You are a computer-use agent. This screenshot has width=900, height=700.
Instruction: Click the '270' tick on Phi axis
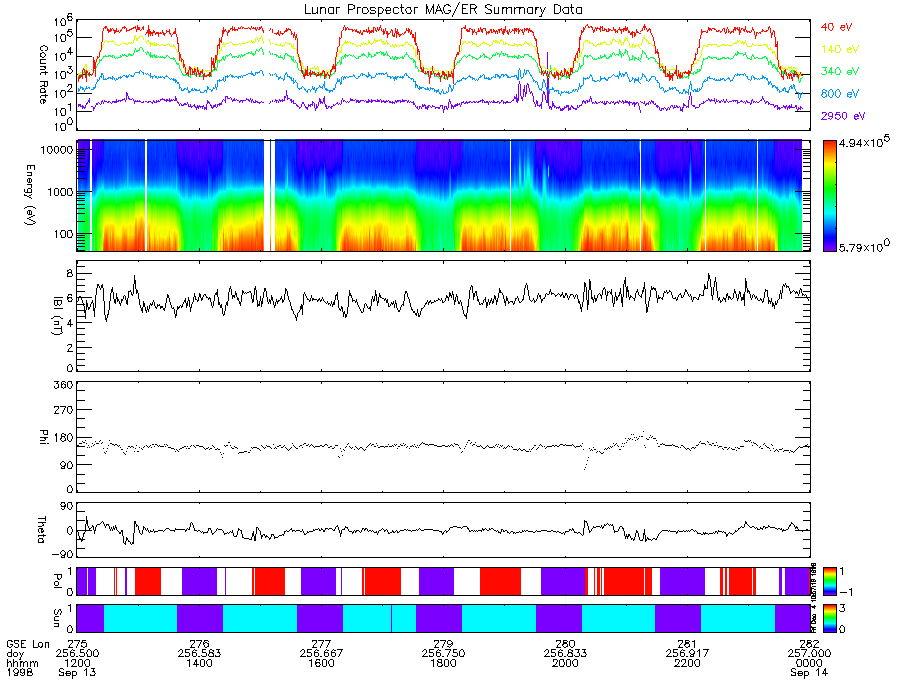(64, 410)
